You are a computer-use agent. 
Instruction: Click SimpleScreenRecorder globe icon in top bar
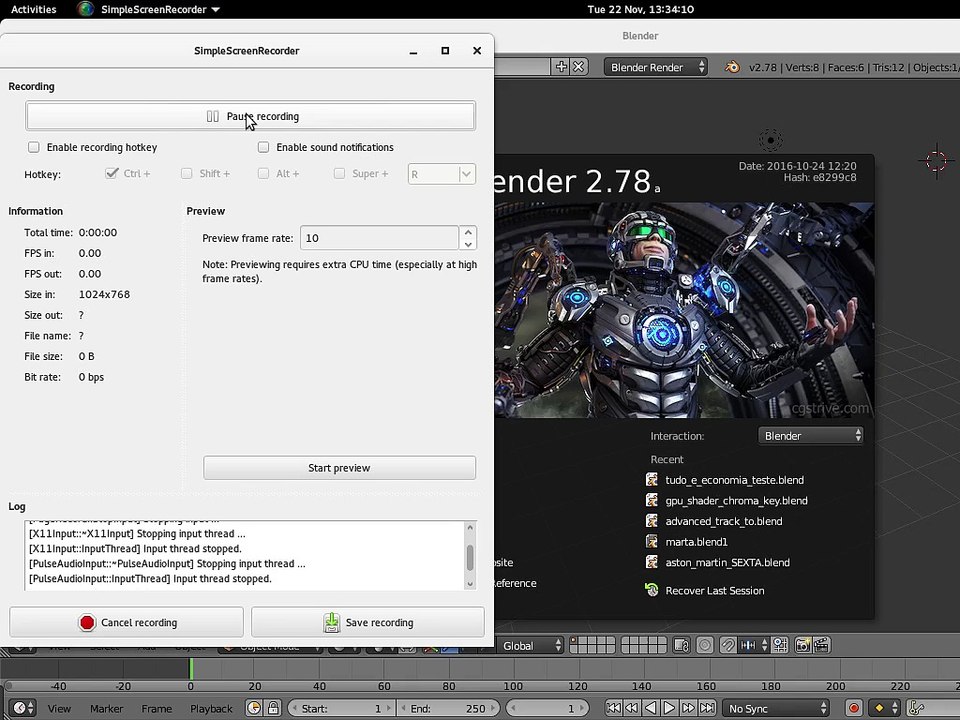click(85, 9)
